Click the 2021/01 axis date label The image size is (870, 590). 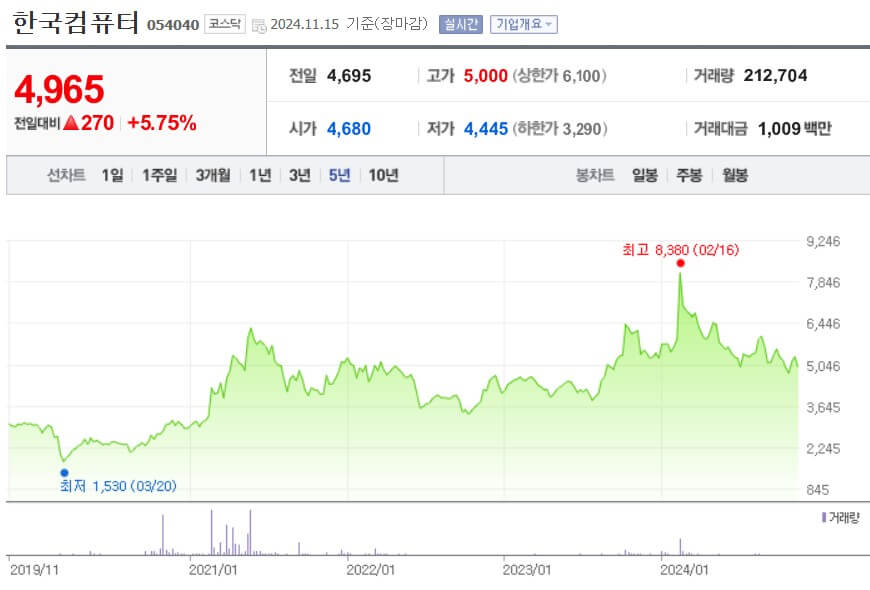pyautogui.click(x=213, y=570)
